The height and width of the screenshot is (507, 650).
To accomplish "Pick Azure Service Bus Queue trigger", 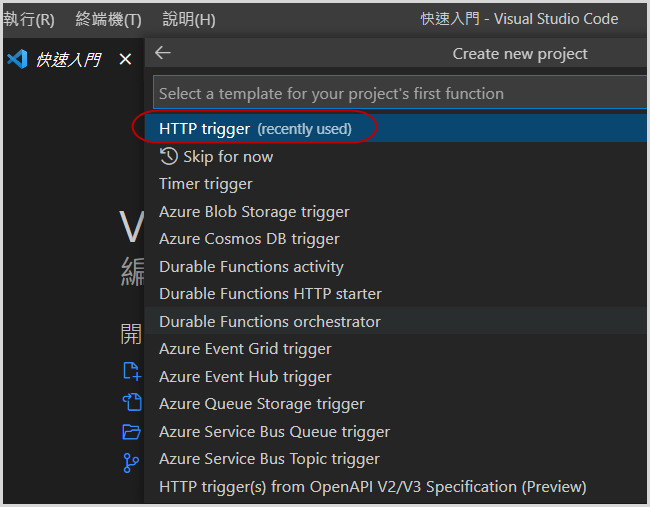I will click(274, 432).
